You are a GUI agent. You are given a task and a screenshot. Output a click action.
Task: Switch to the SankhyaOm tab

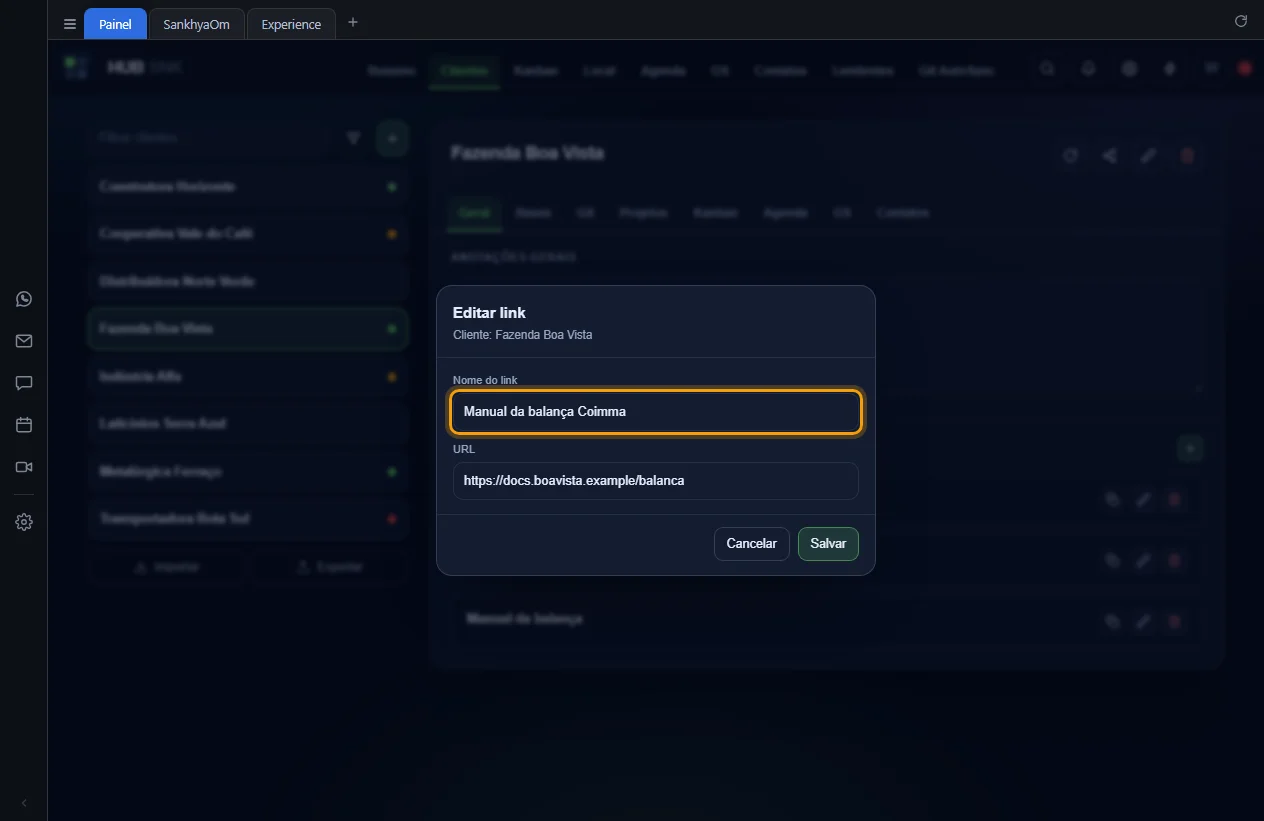pyautogui.click(x=197, y=24)
